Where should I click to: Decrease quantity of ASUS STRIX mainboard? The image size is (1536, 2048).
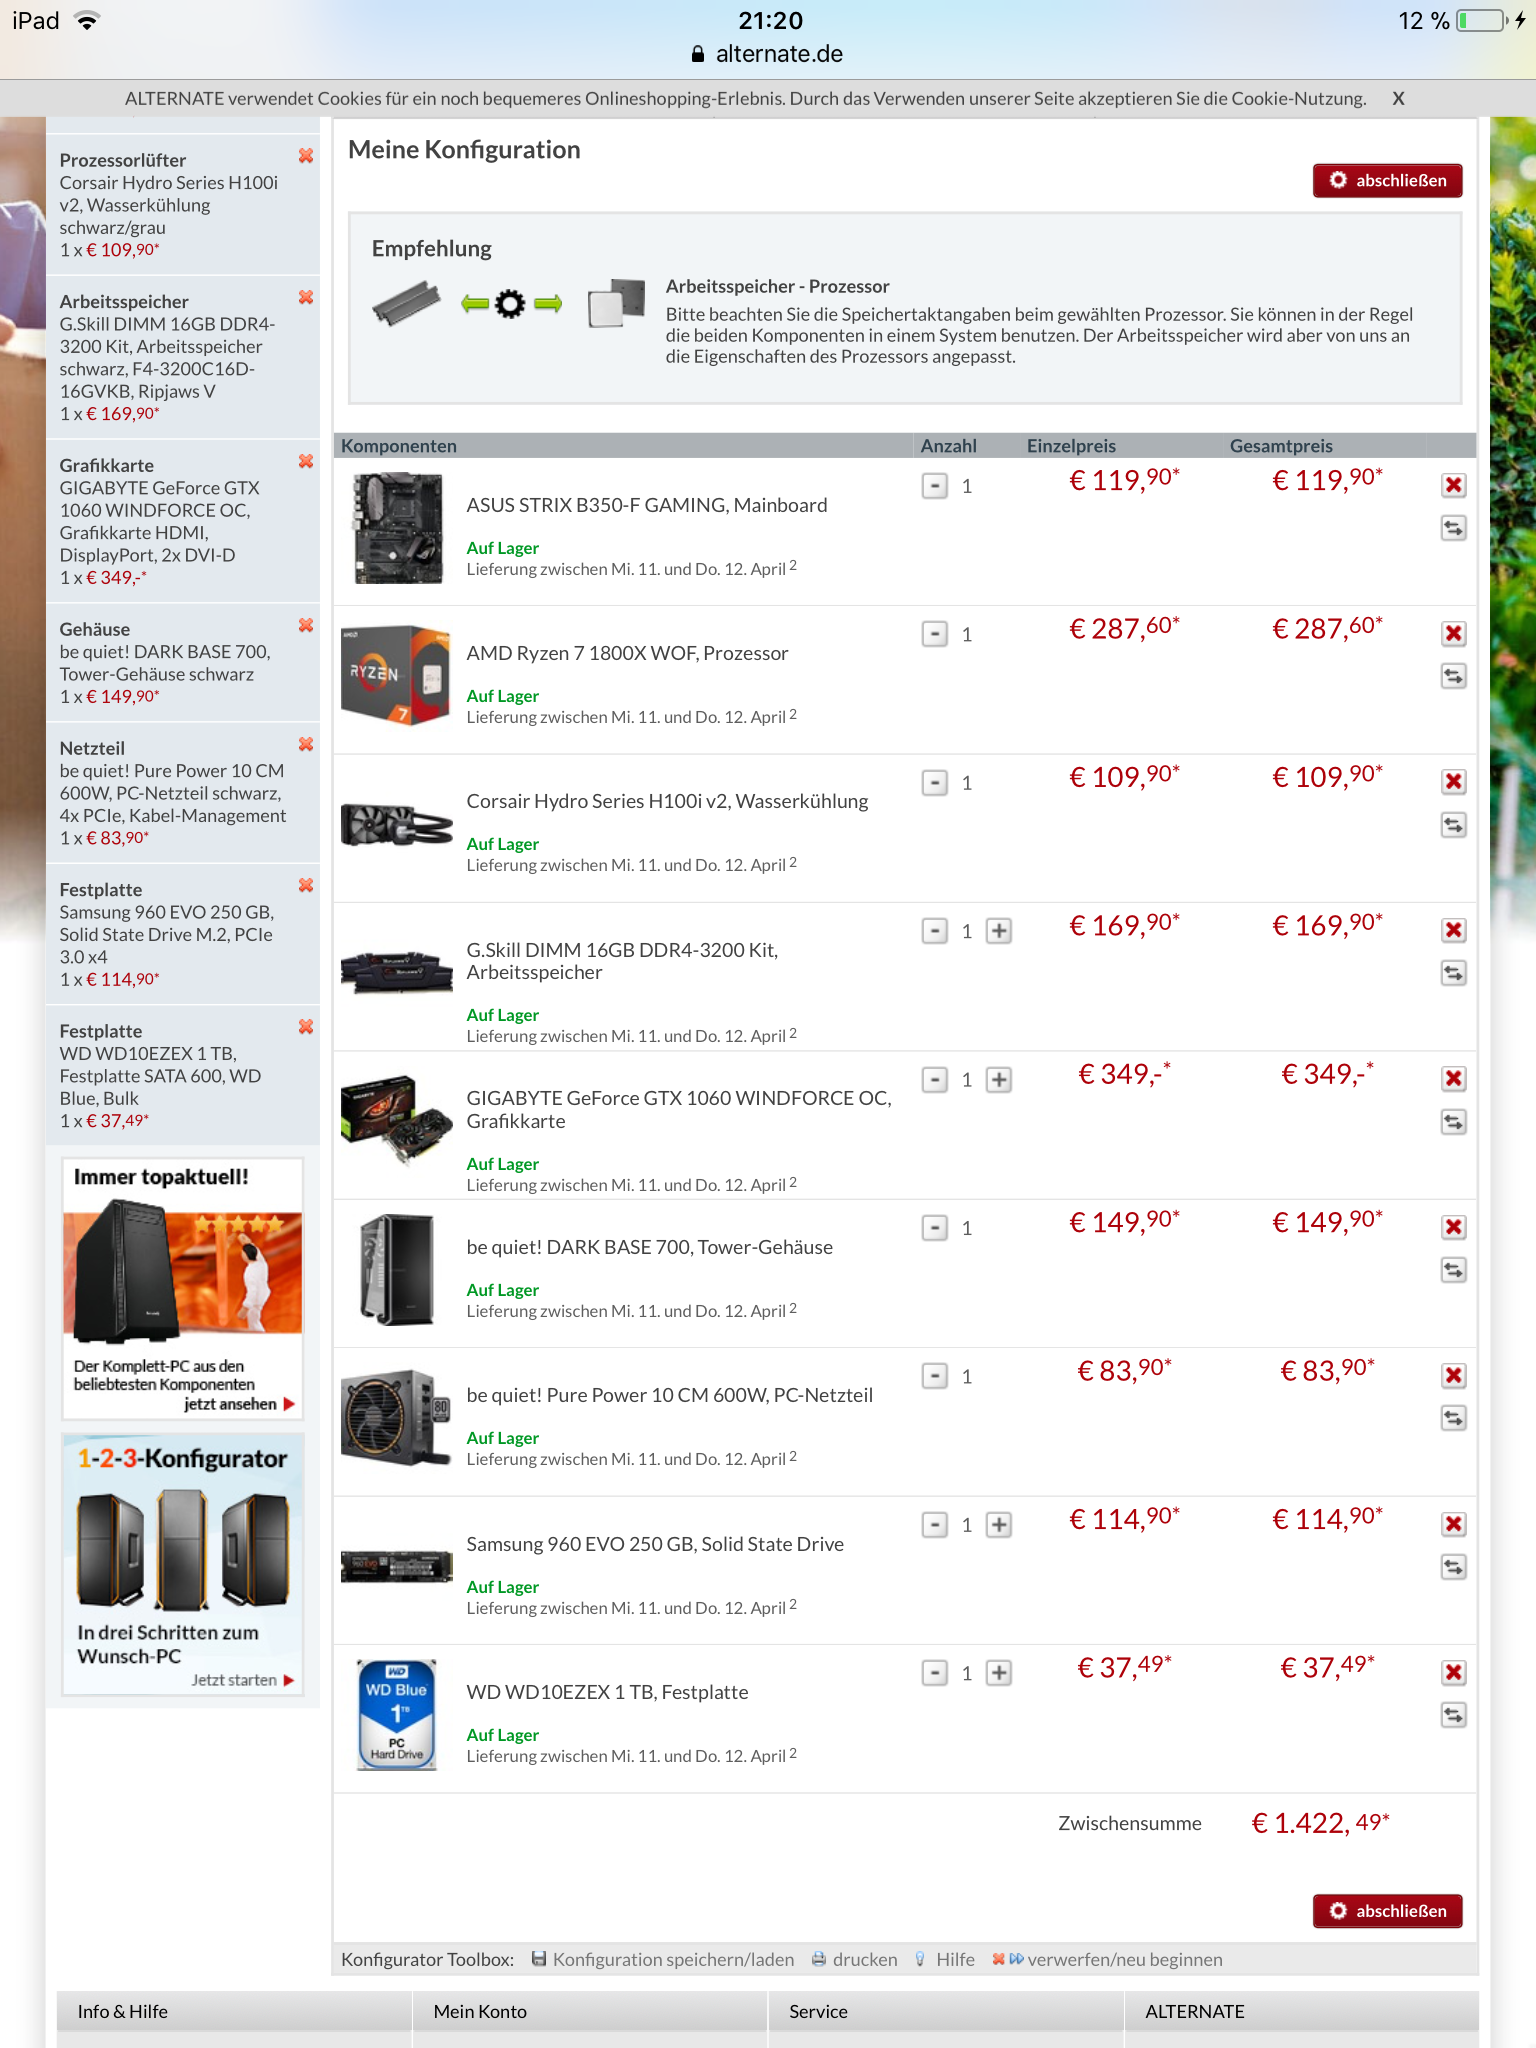click(934, 486)
